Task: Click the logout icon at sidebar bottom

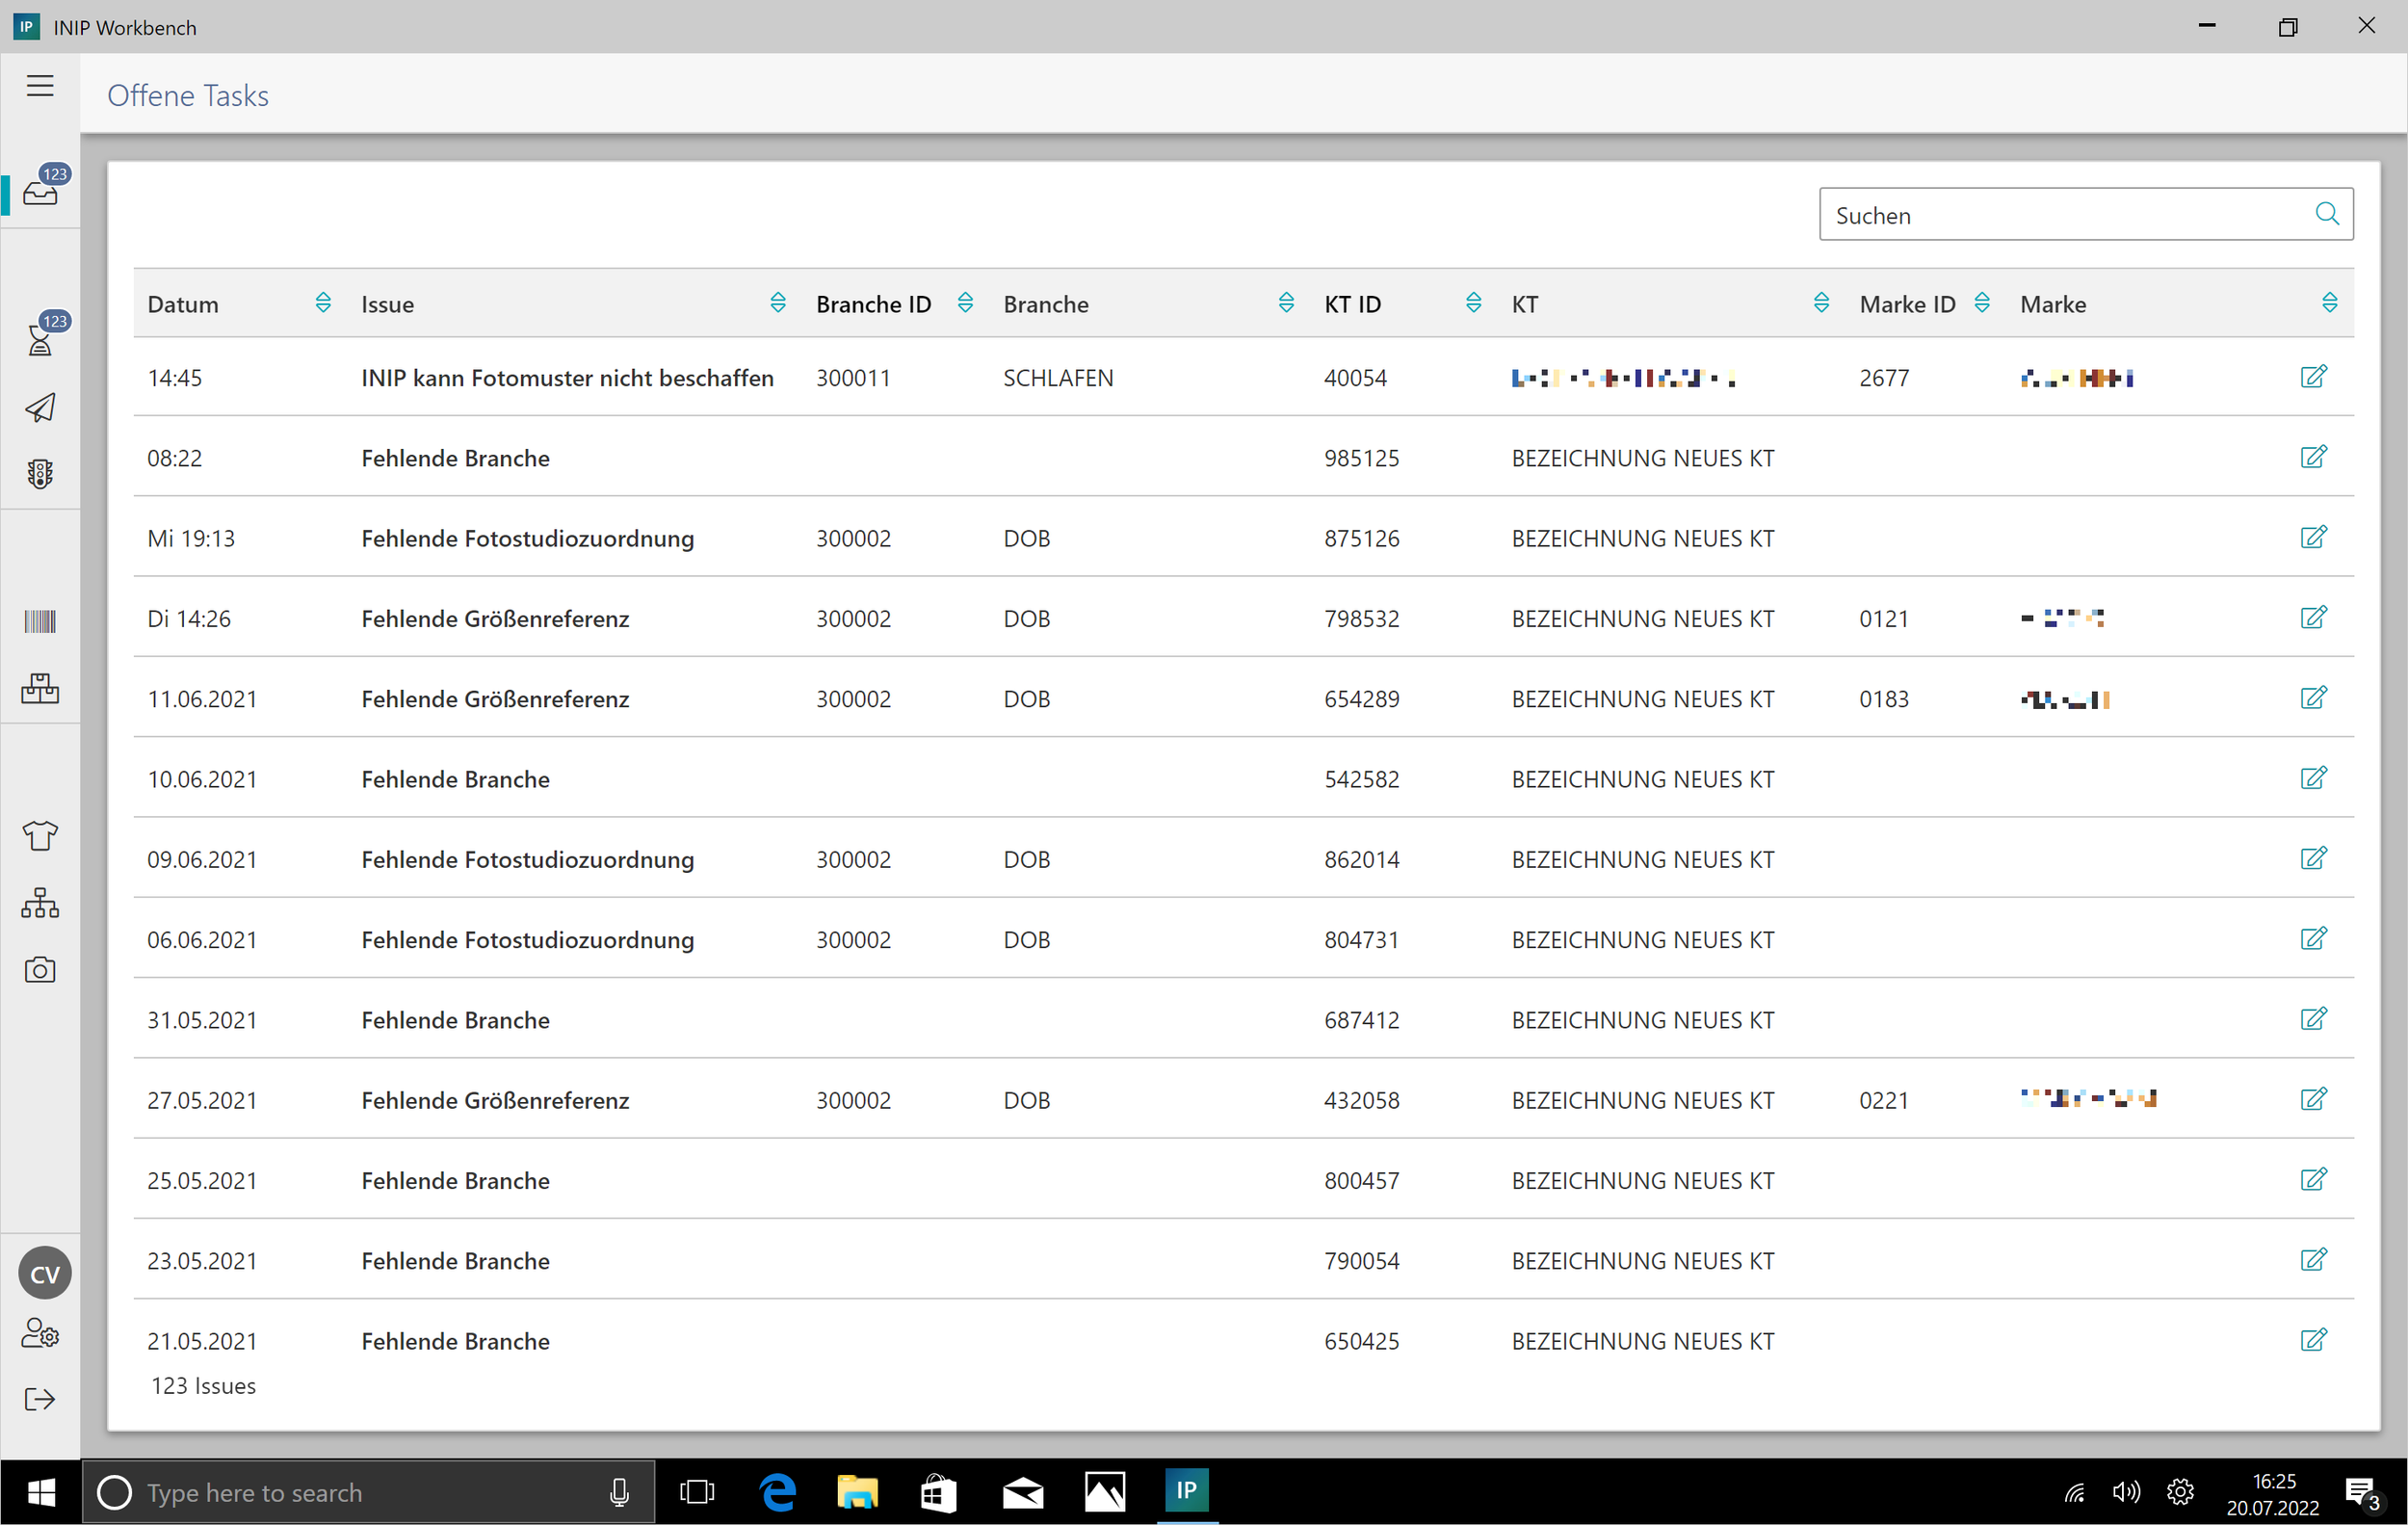Action: pyautogui.click(x=40, y=1399)
